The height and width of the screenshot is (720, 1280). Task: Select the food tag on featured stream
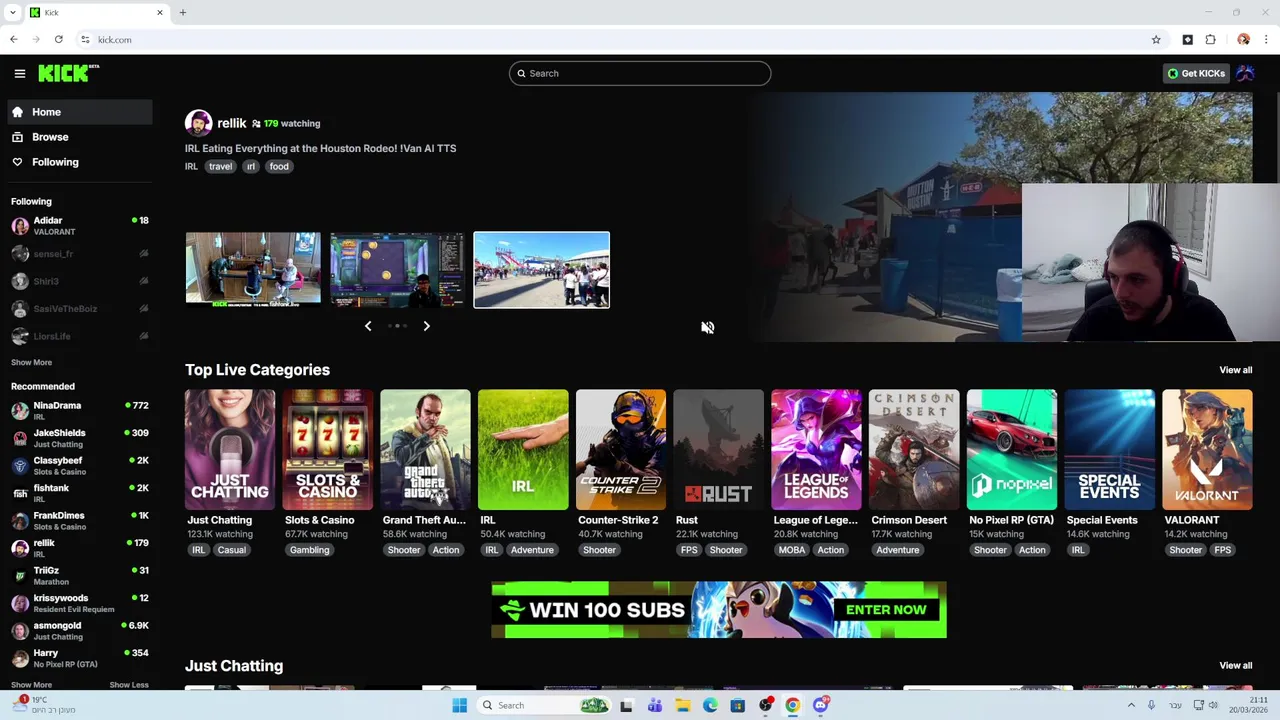(279, 166)
